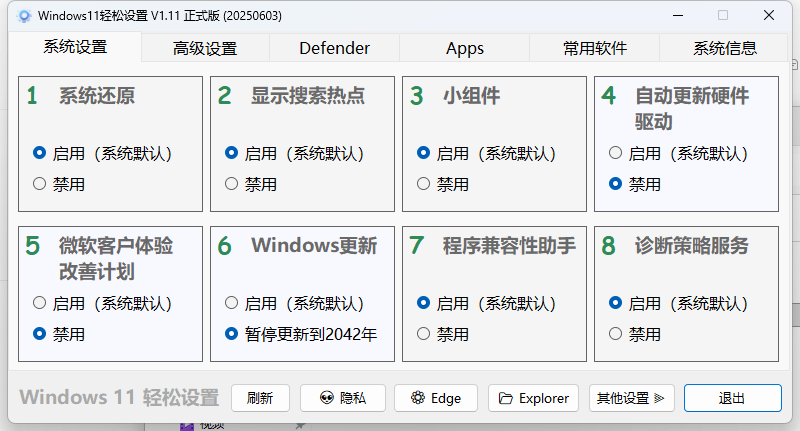
Task: Switch to the 高级设置 tab
Action: coord(205,48)
